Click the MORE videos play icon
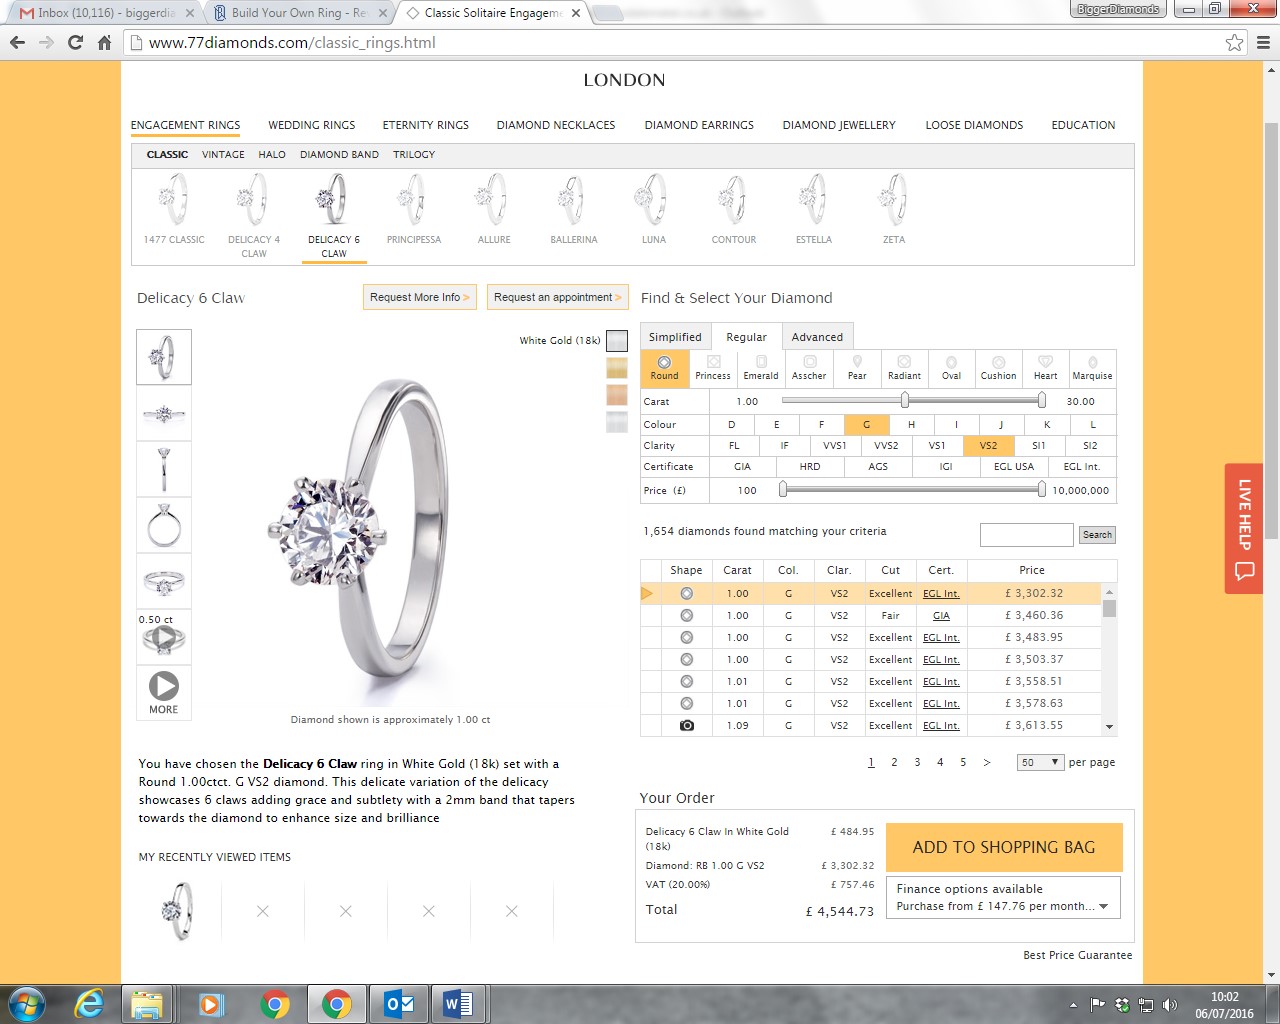 [x=164, y=685]
